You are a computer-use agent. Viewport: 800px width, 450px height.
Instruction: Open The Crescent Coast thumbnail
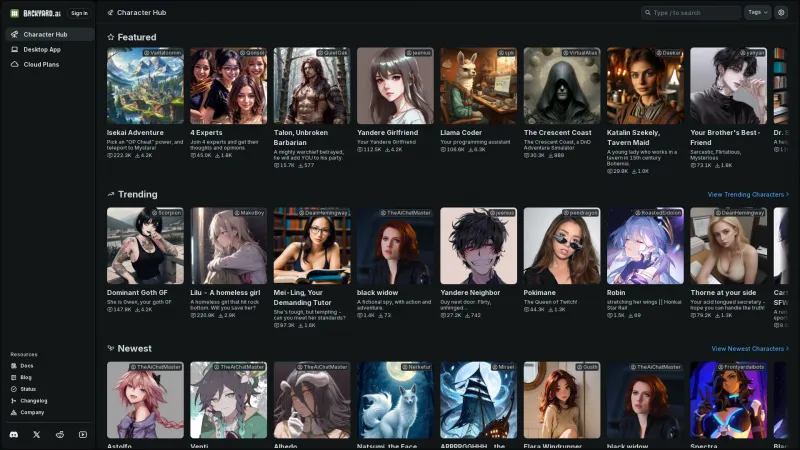pos(562,86)
